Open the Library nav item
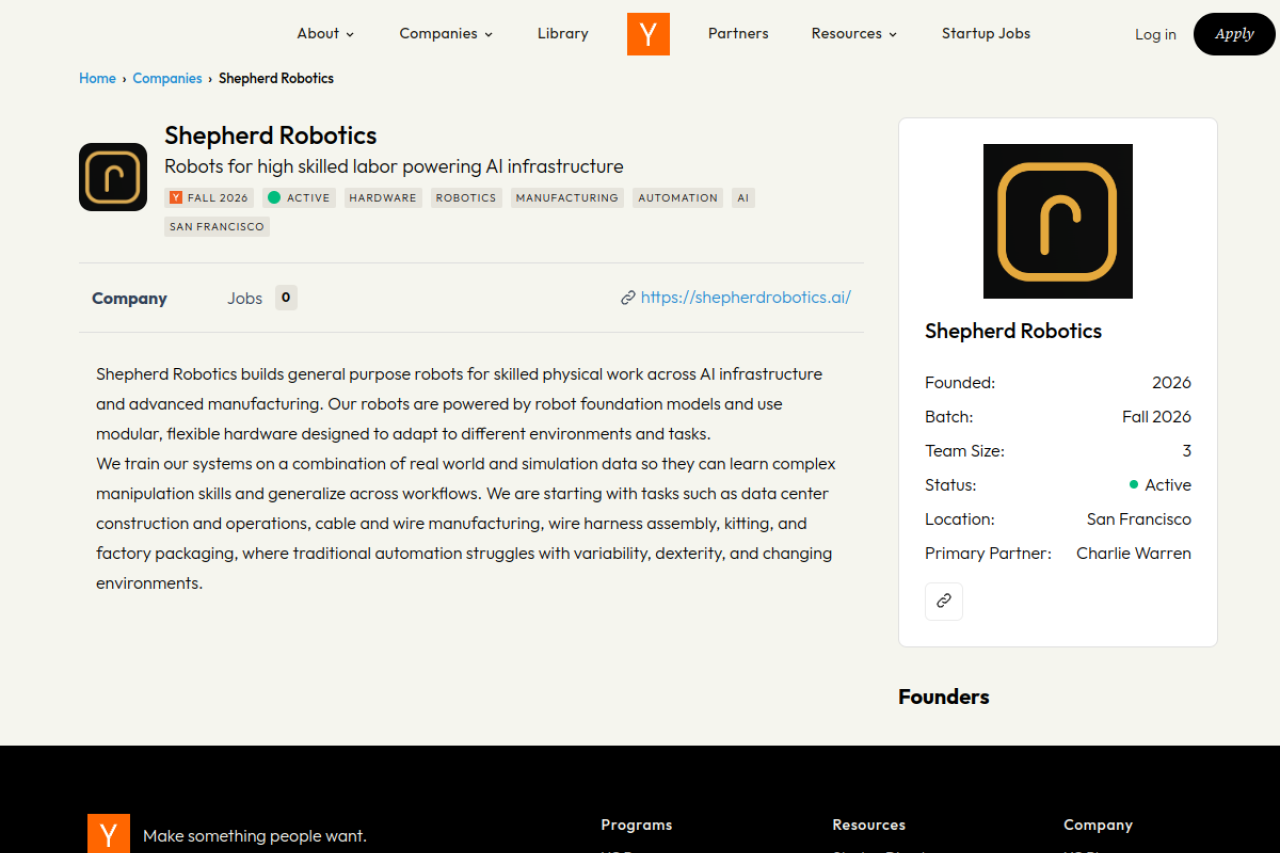1280x853 pixels. 563,34
